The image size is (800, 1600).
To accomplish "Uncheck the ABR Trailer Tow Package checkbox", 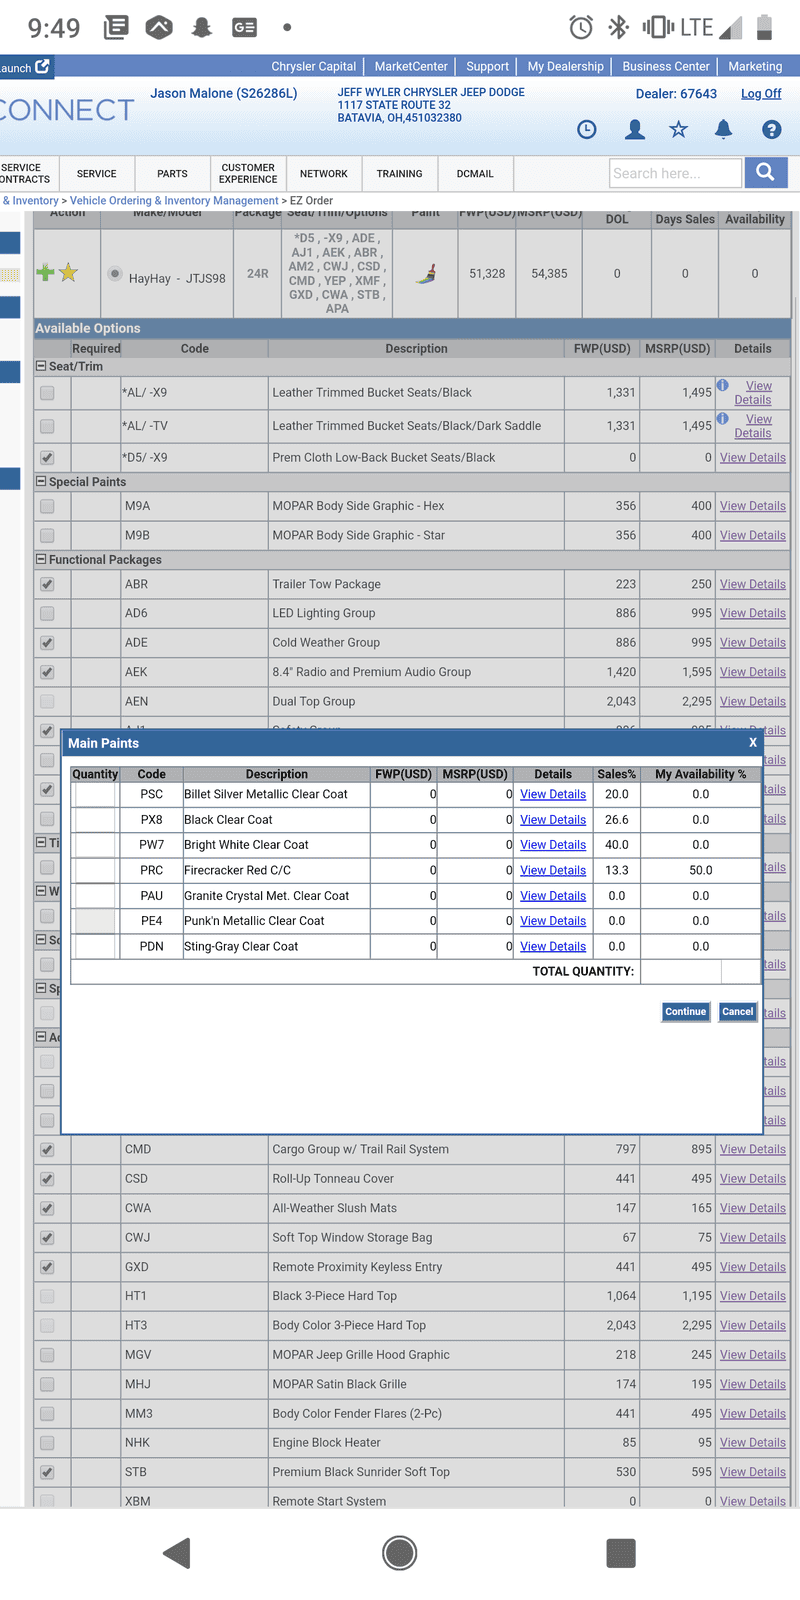I will (47, 584).
